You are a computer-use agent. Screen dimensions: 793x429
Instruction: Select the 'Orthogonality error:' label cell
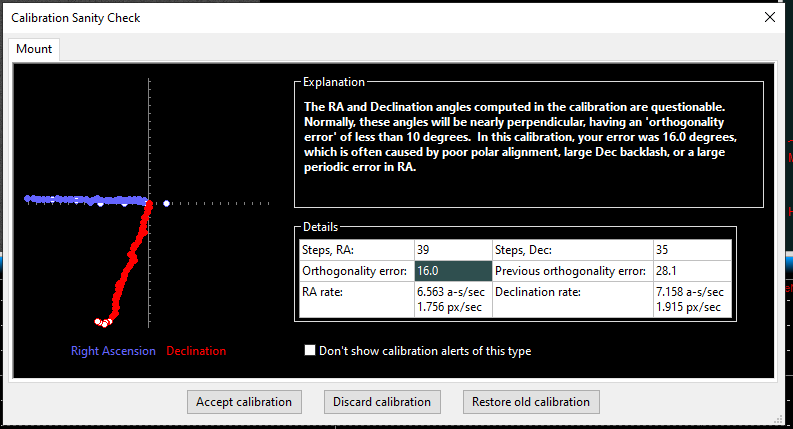point(356,271)
